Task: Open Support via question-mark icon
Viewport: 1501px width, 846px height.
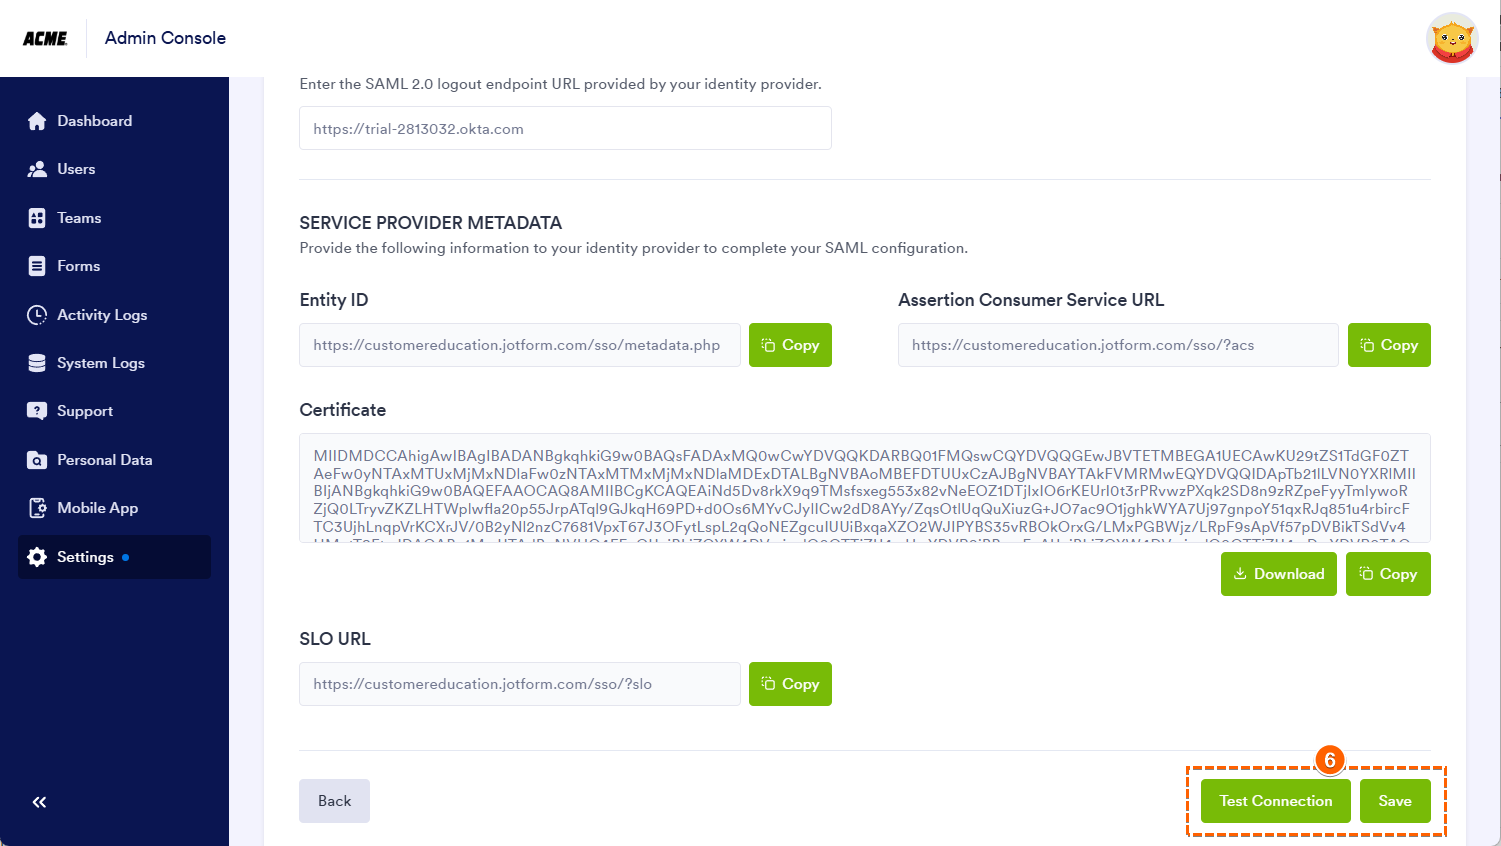Action: tap(37, 411)
